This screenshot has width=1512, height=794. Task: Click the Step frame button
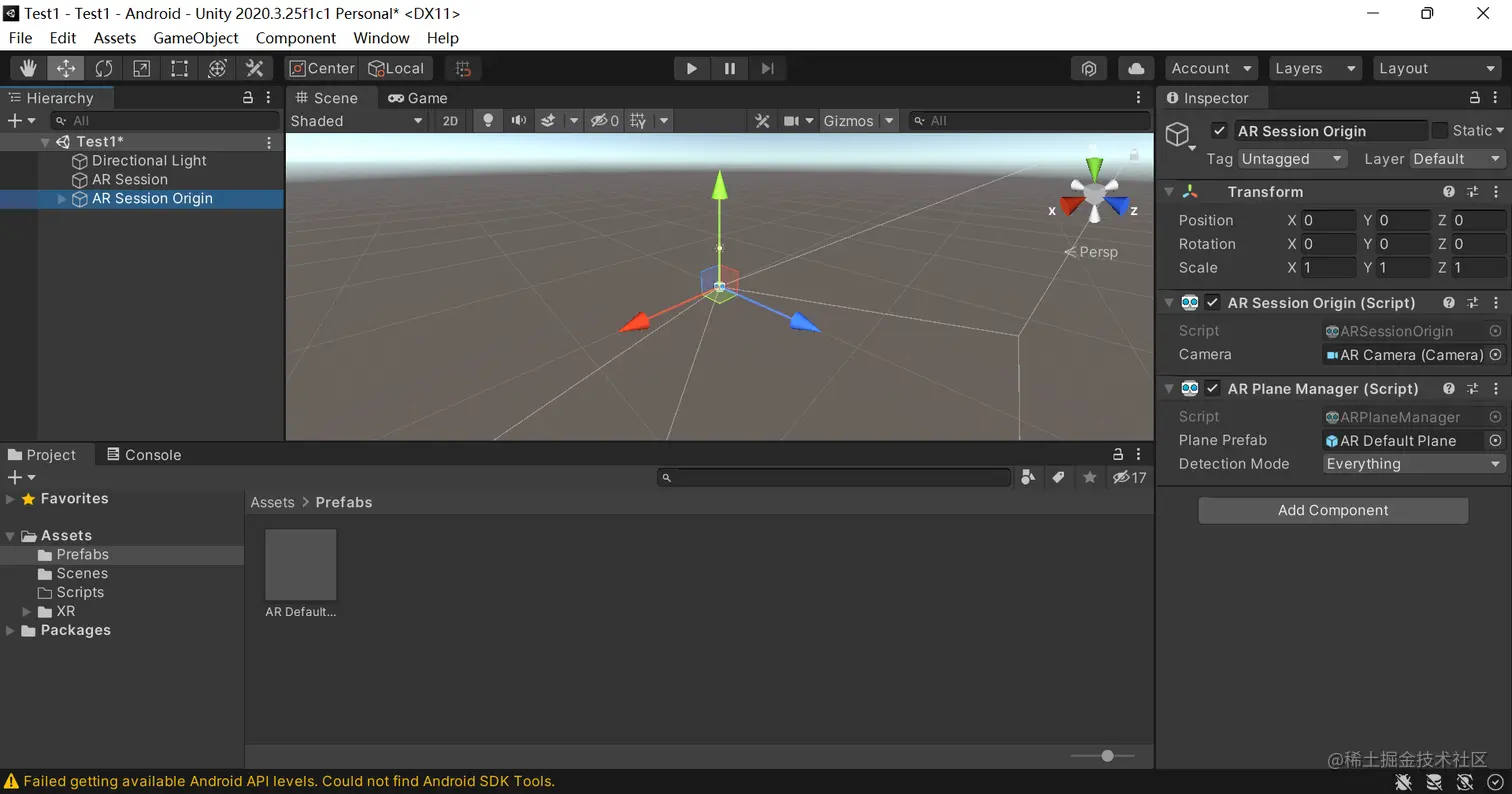pos(767,68)
